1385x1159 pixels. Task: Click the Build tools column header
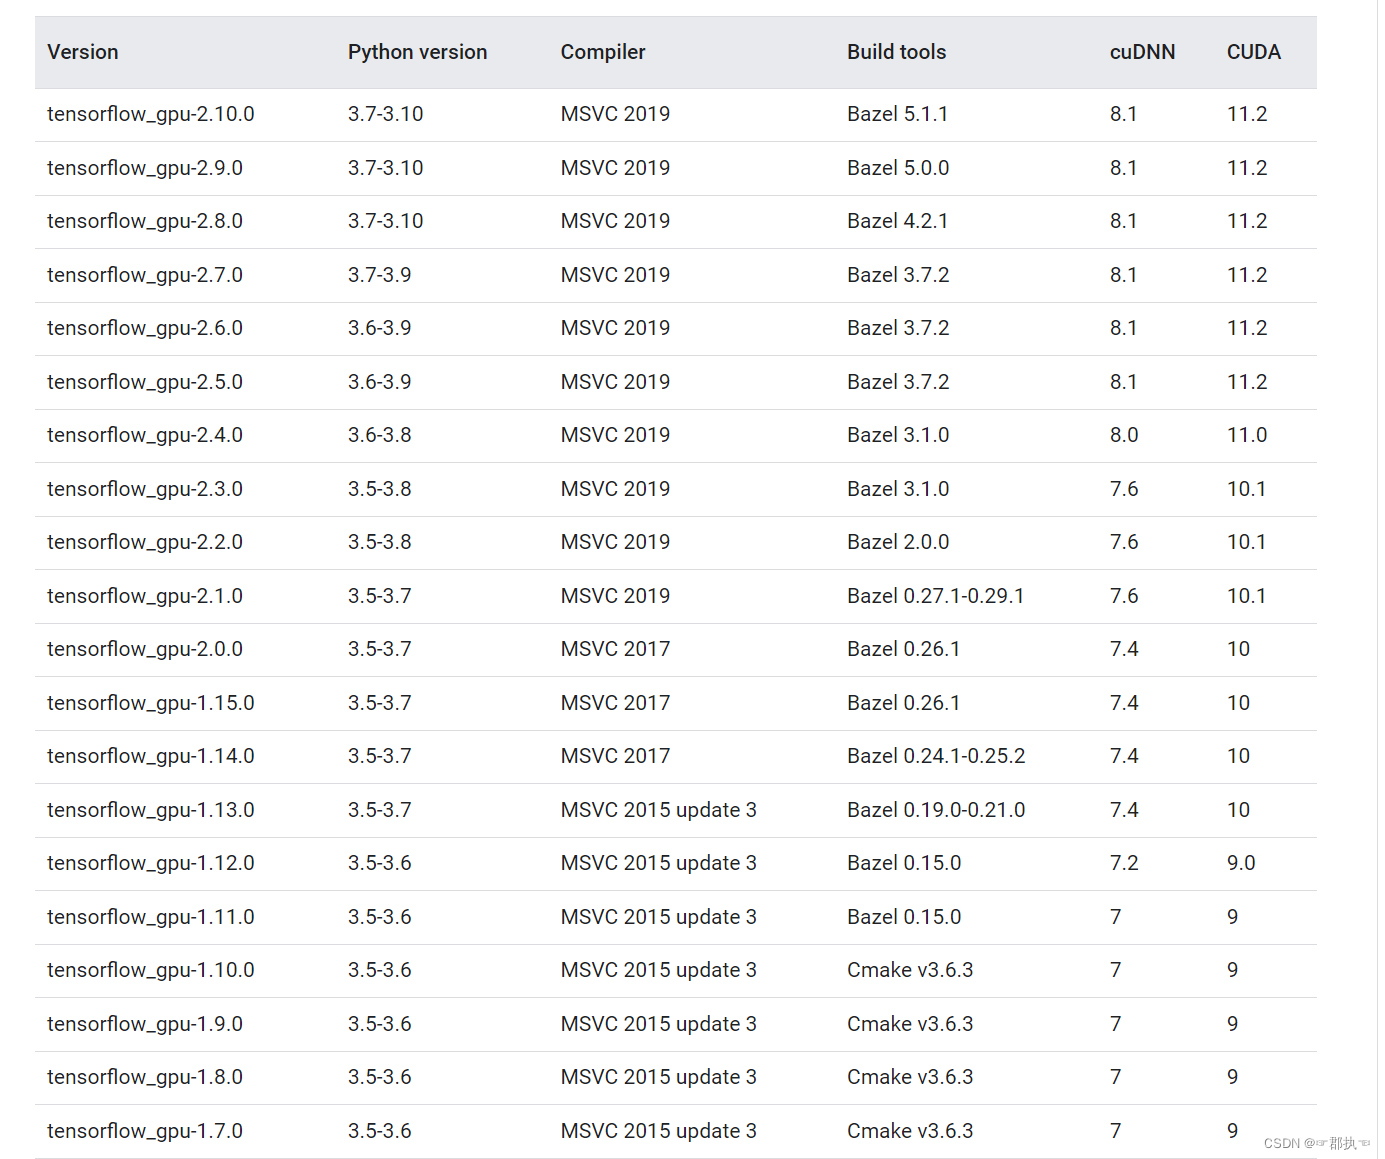897,52
